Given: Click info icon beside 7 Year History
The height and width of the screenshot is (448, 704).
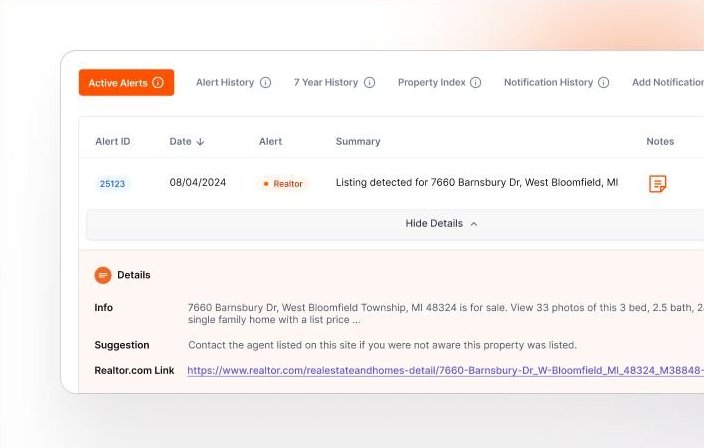Looking at the screenshot, I should [369, 83].
